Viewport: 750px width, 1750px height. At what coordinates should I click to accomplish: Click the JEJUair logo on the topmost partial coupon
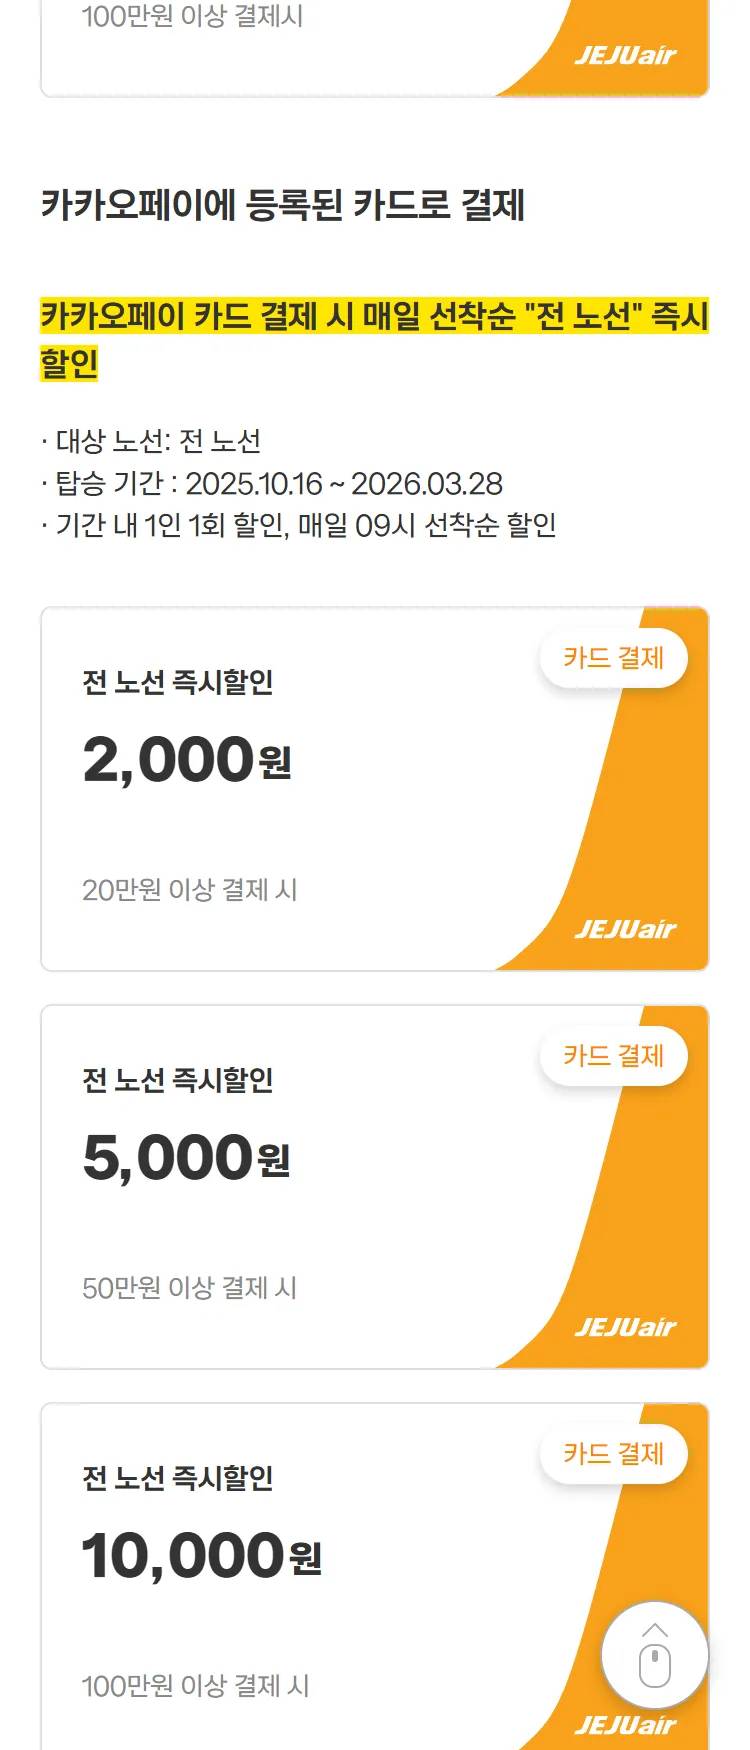click(626, 56)
